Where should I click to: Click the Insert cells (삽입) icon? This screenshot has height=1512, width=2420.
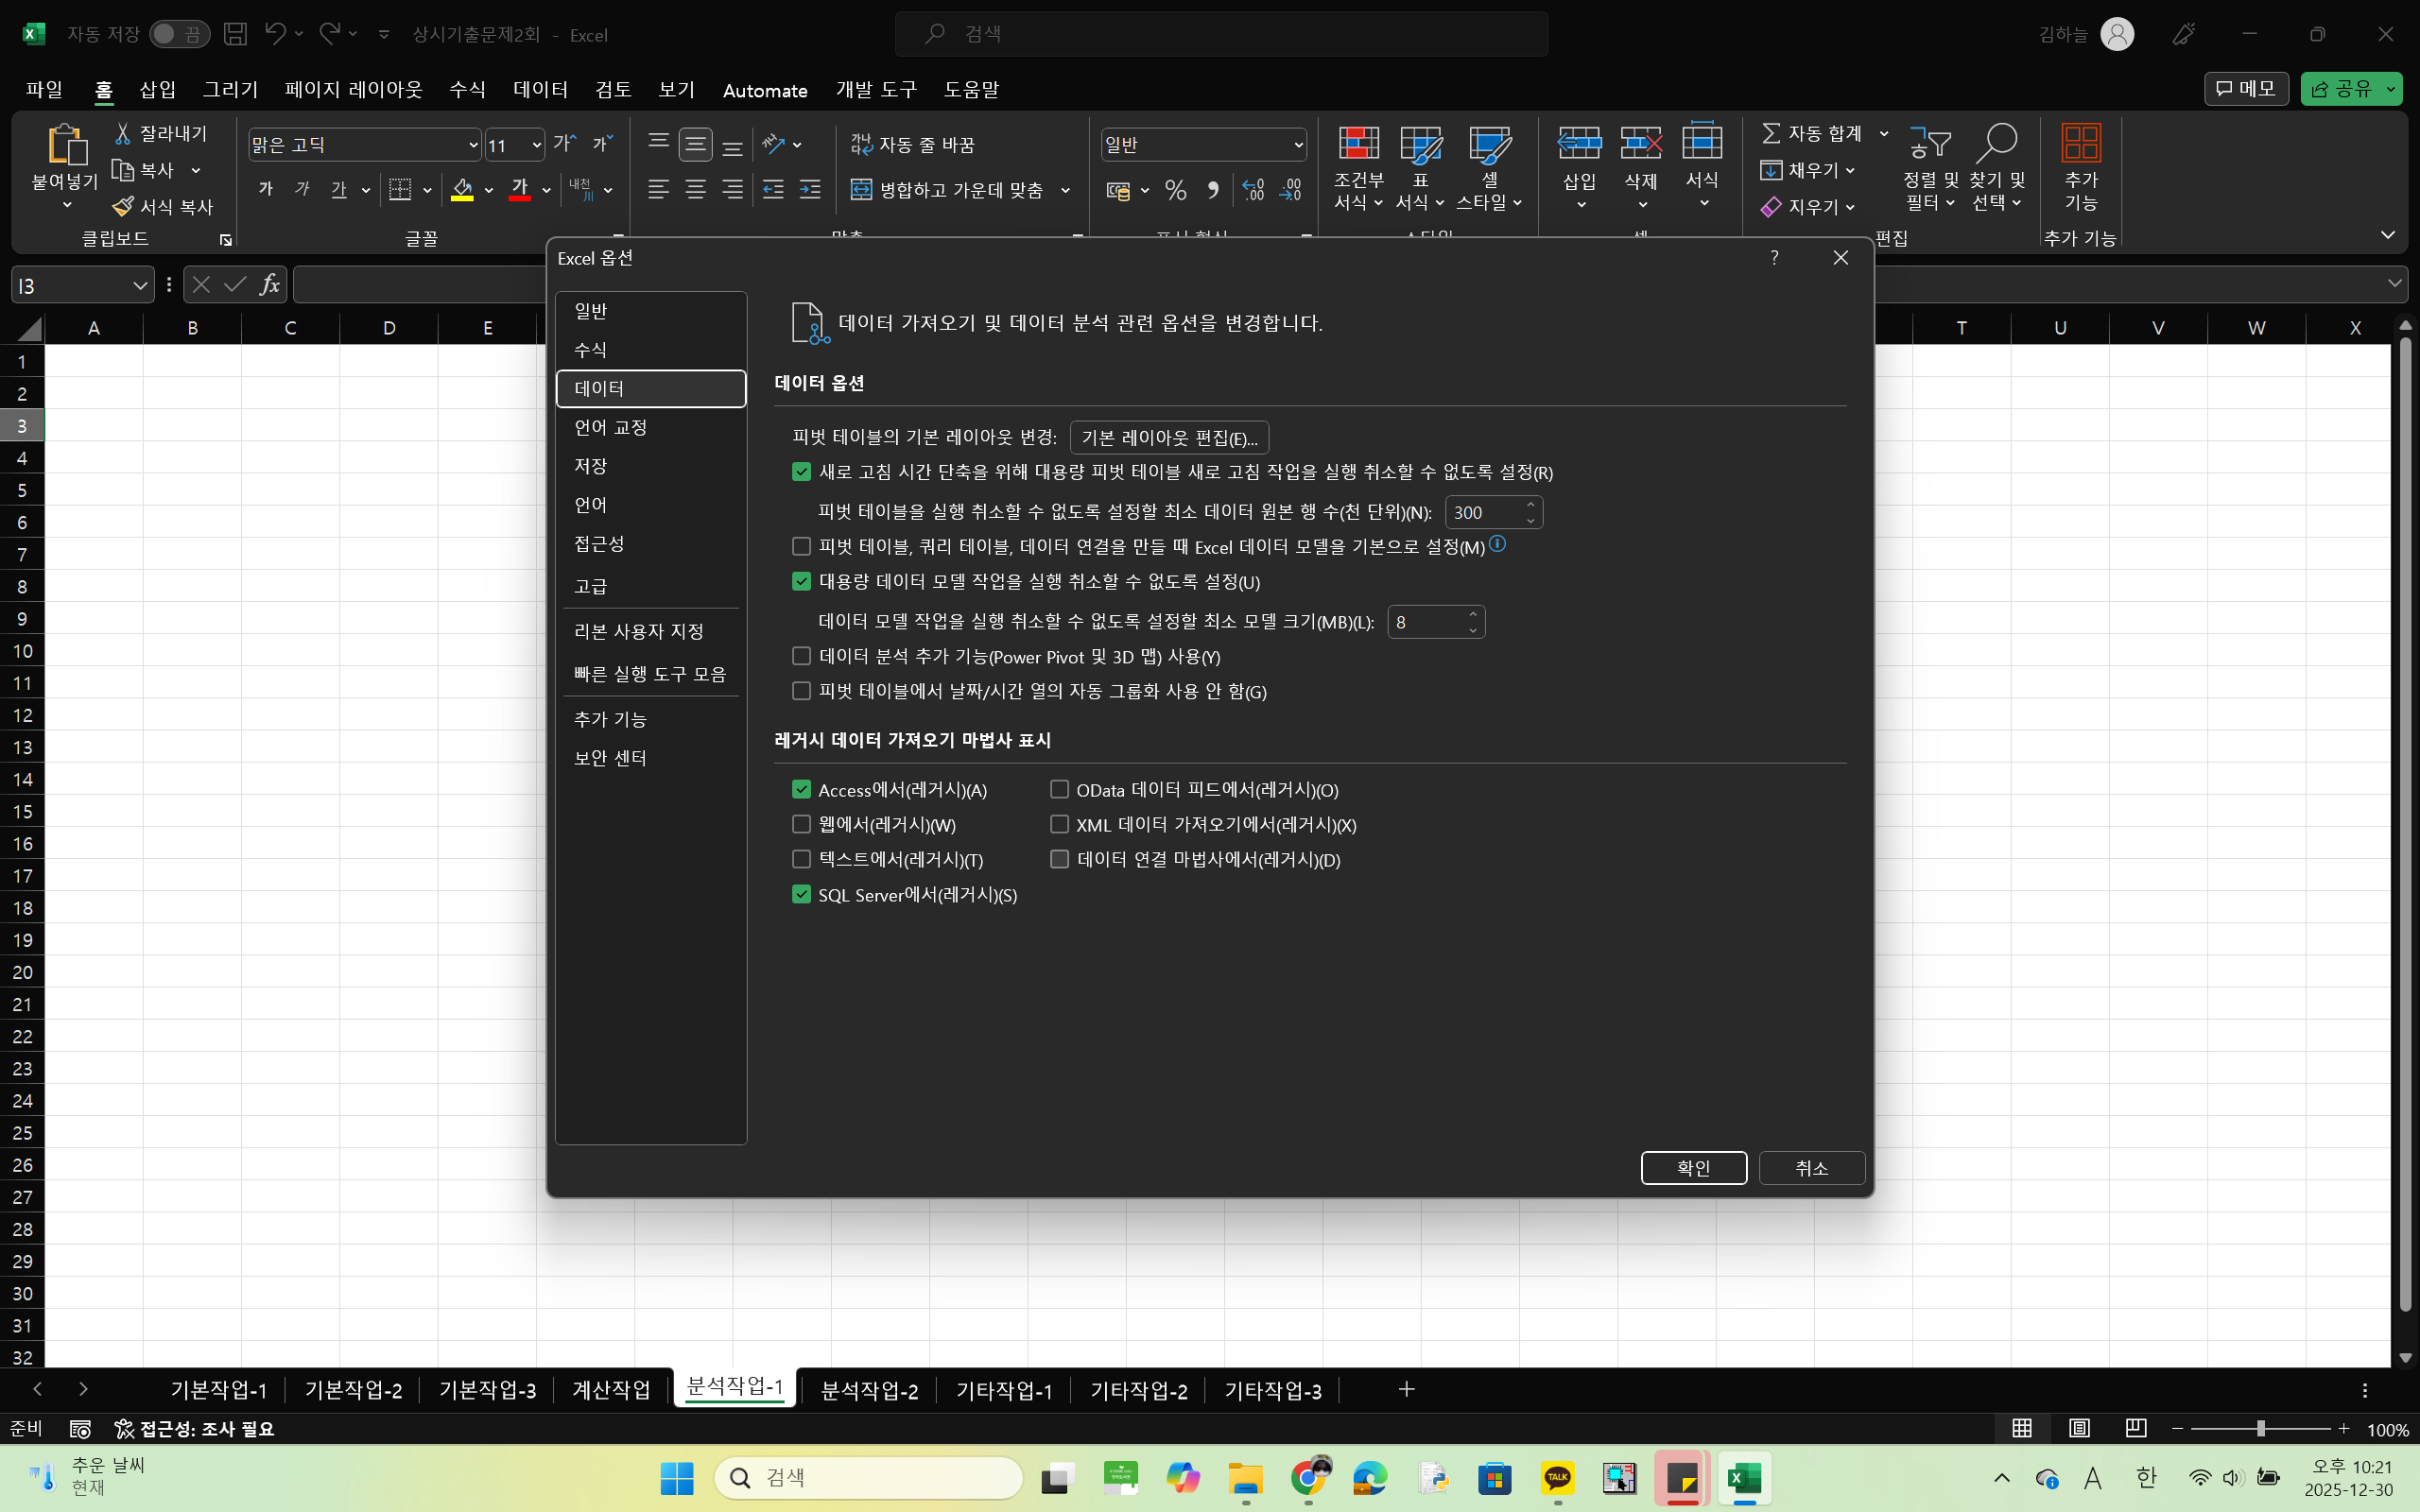tap(1580, 144)
